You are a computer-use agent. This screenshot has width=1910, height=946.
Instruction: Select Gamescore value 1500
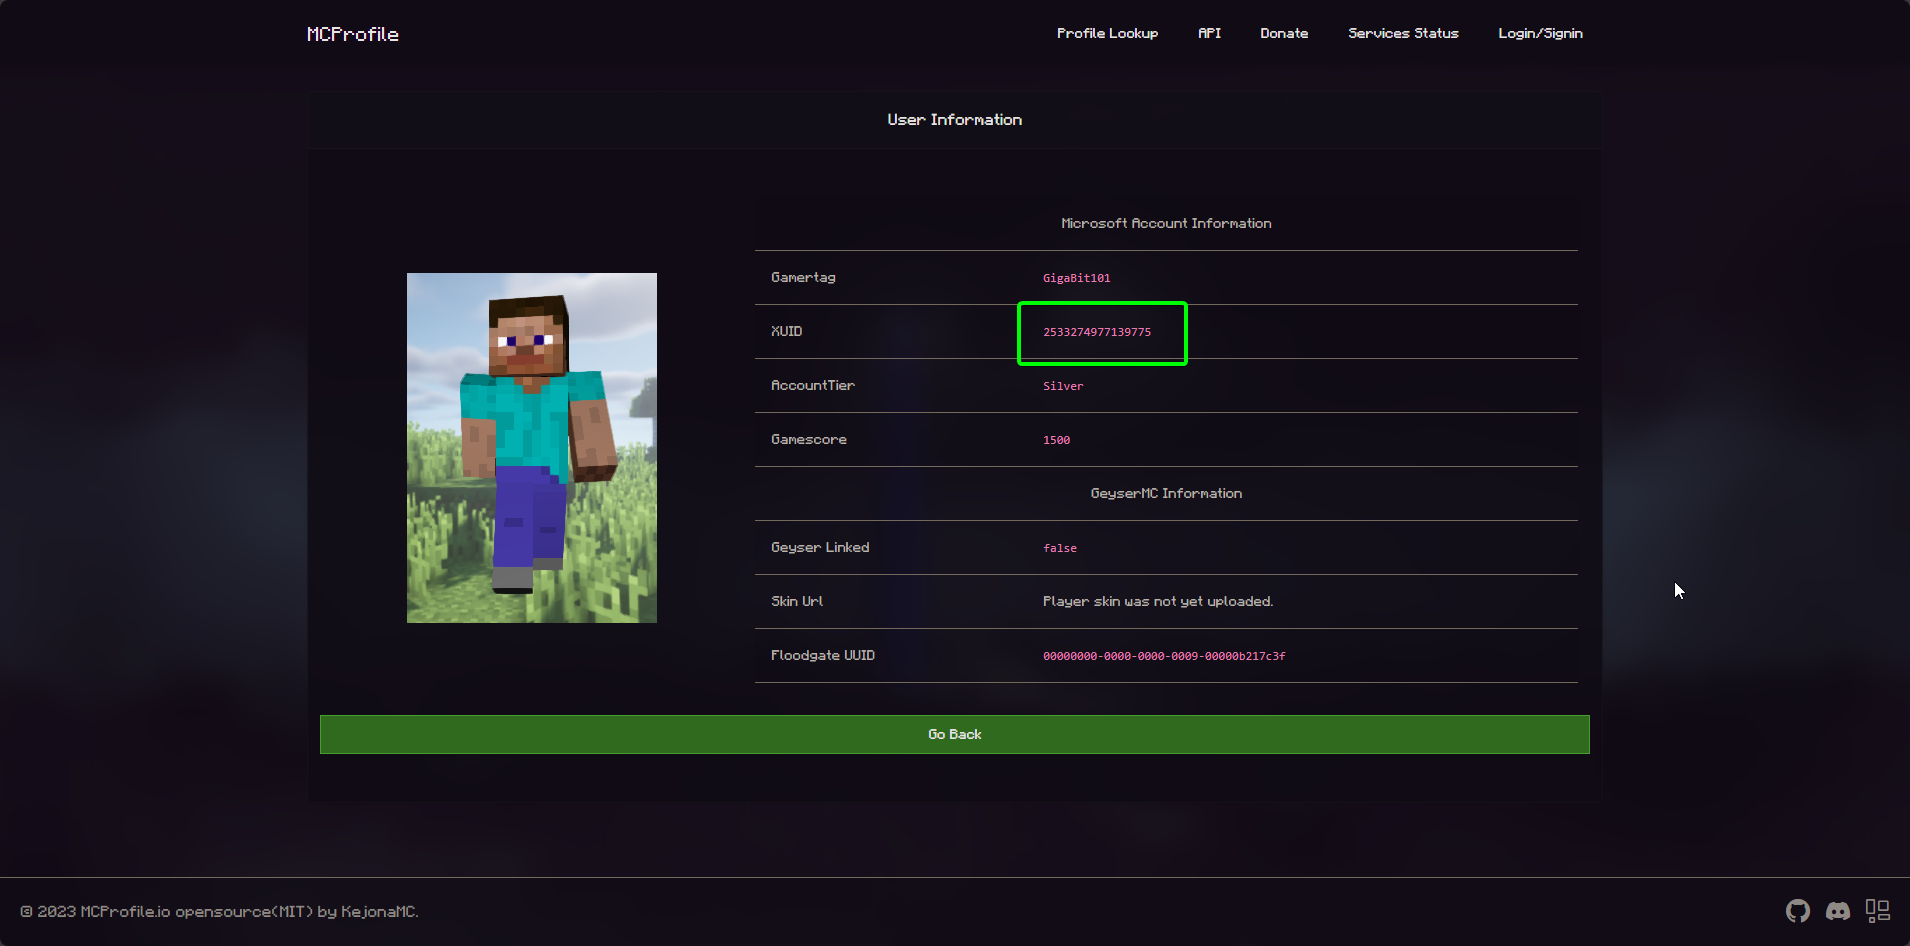point(1056,440)
